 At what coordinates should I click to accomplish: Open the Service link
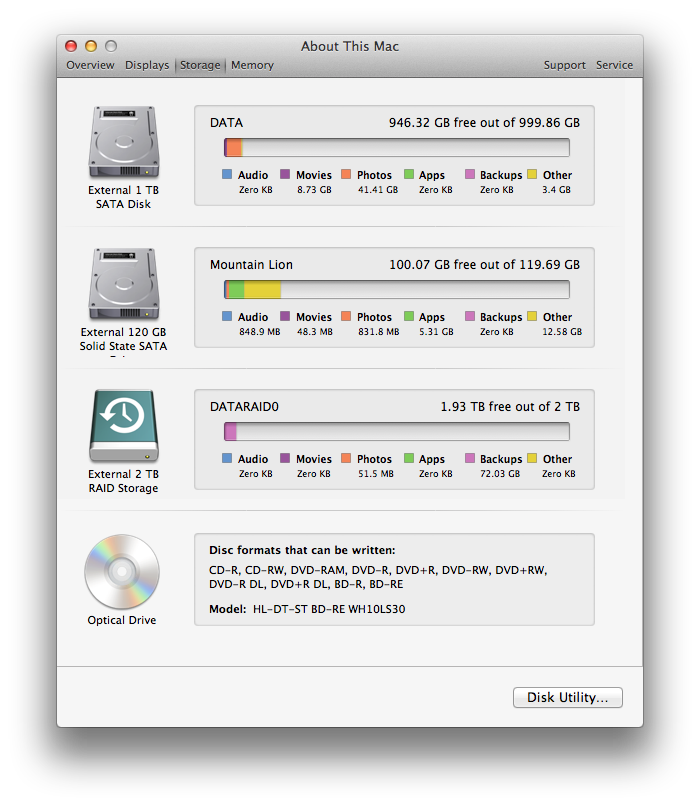coord(614,65)
